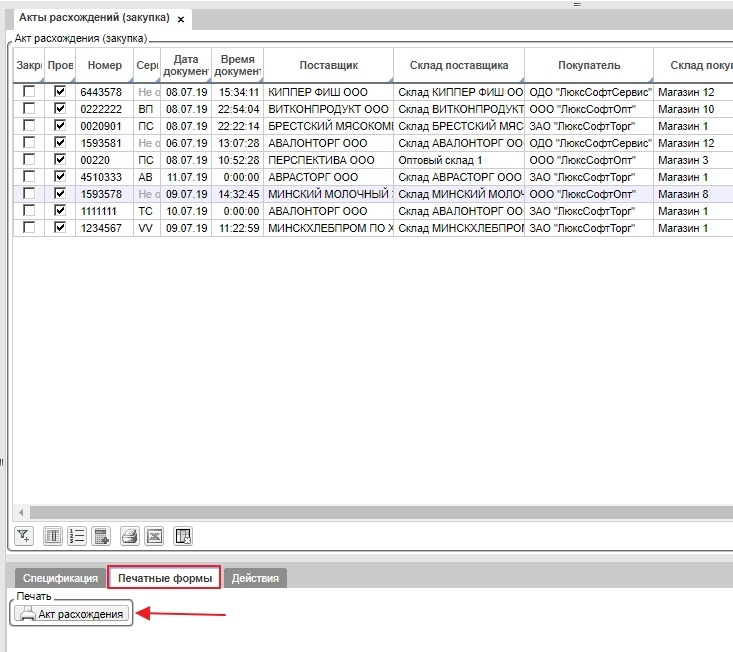Image resolution: width=733 pixels, height=652 pixels.
Task: Click the Акт расхождения print button
Action: tap(73, 614)
